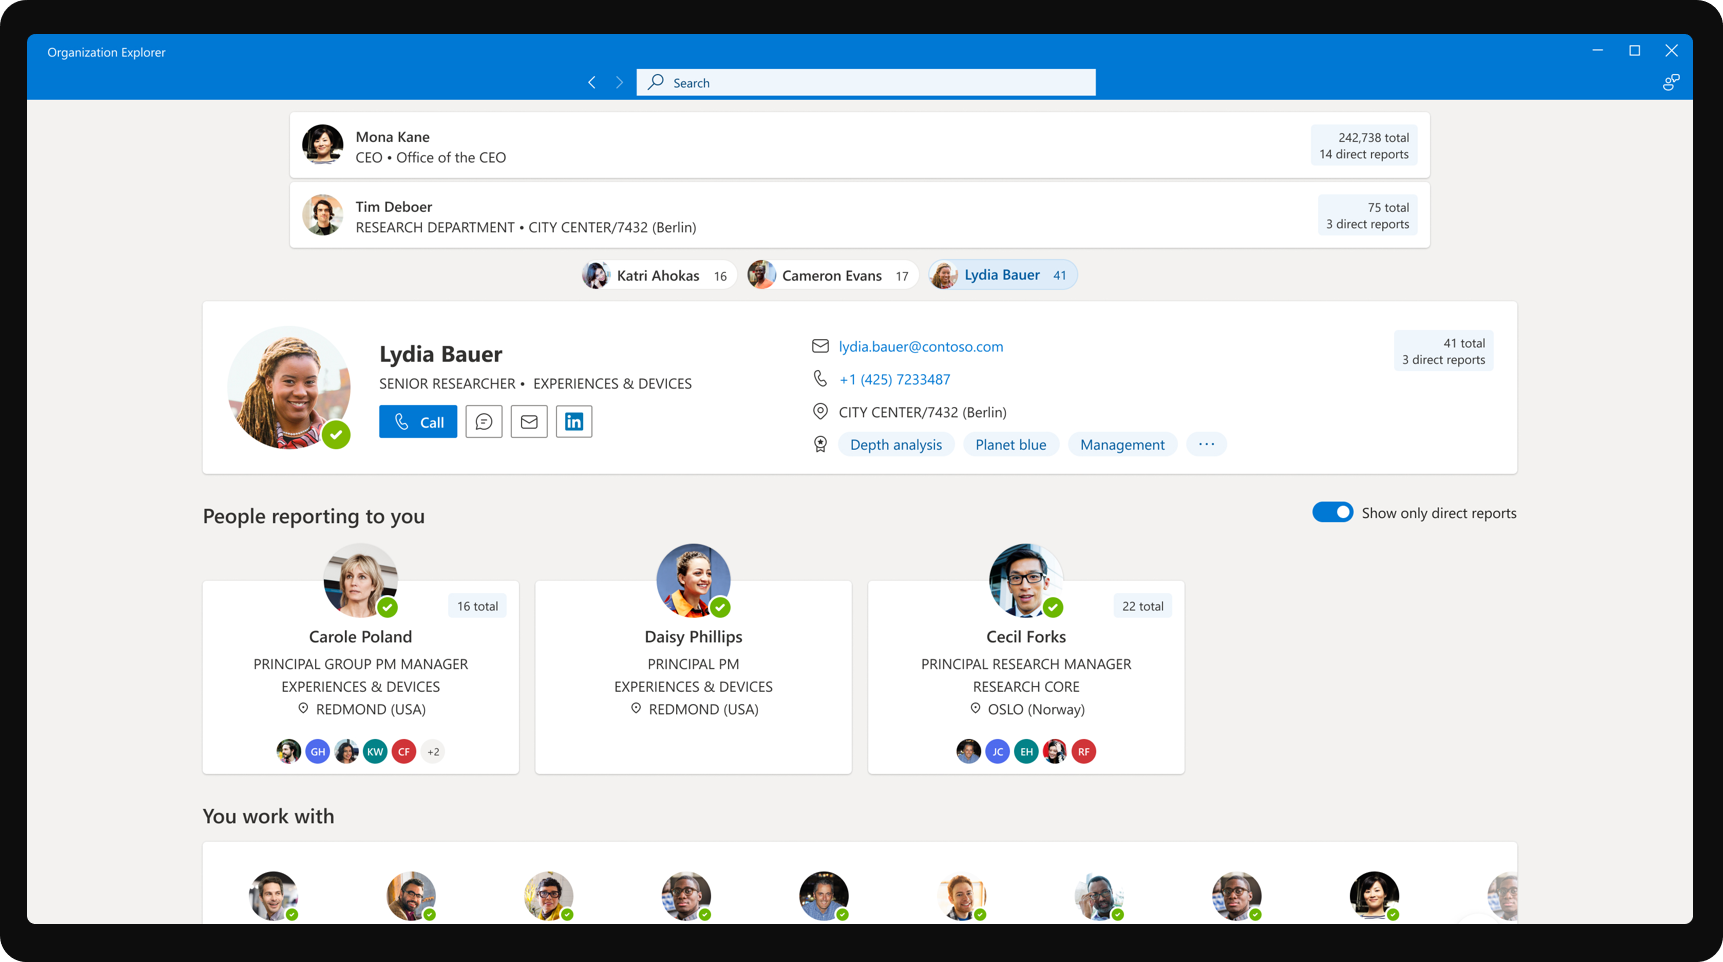
Task: Navigate forward with the right arrow
Action: pyautogui.click(x=619, y=83)
